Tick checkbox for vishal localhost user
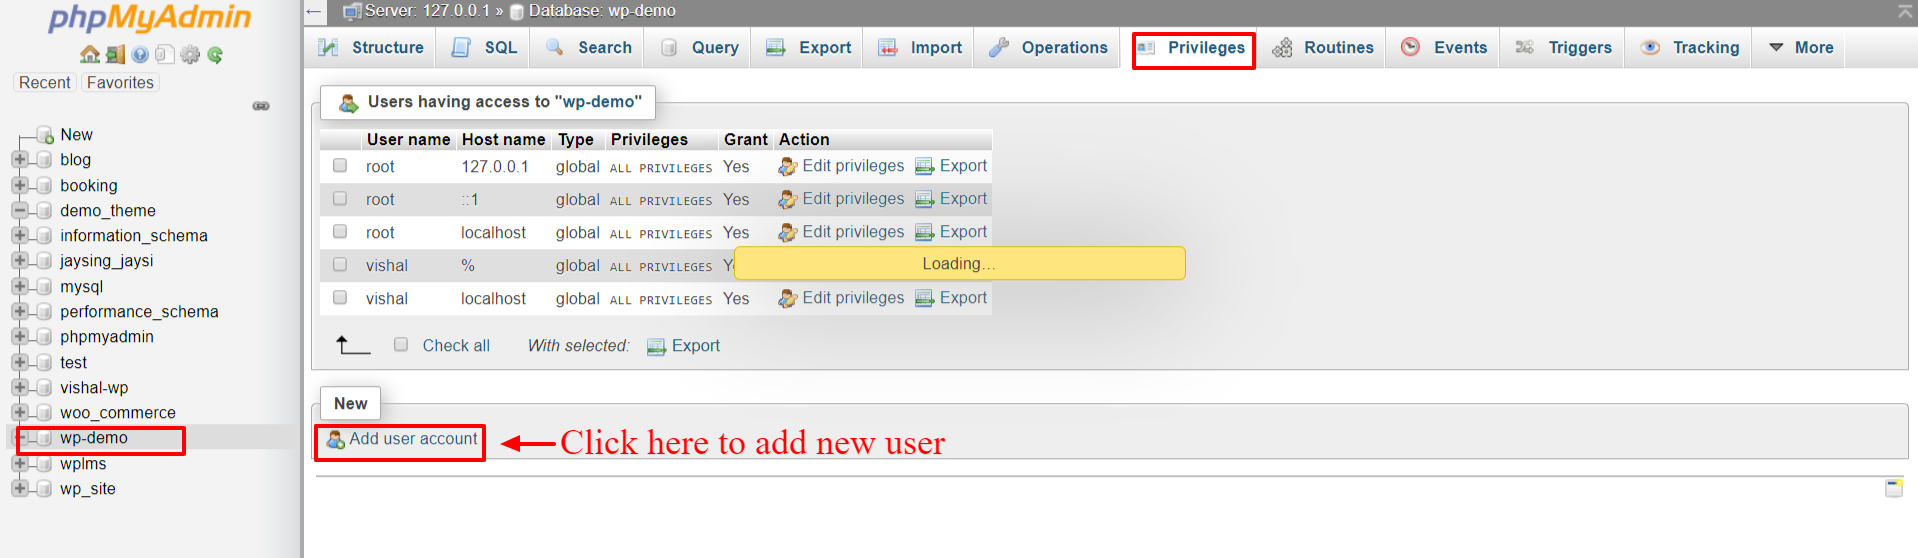 coord(340,298)
